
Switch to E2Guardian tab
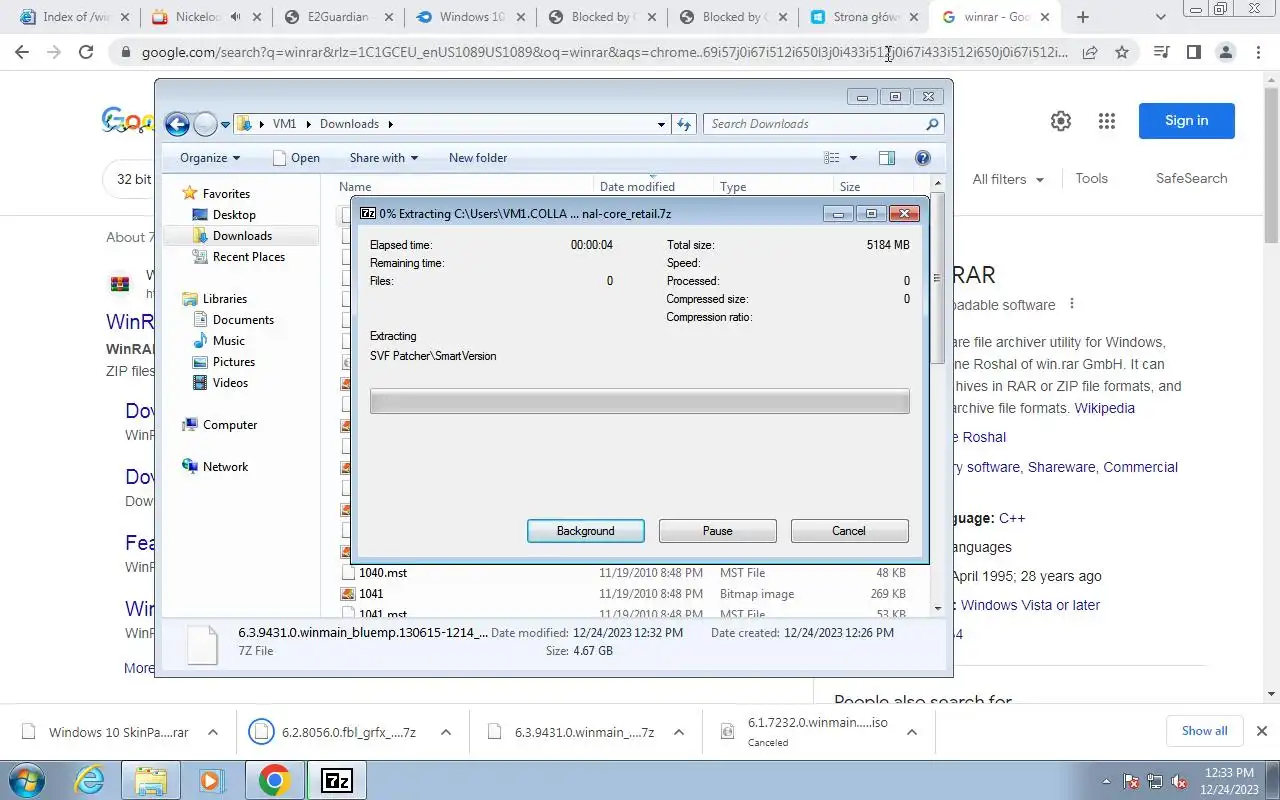point(337,17)
